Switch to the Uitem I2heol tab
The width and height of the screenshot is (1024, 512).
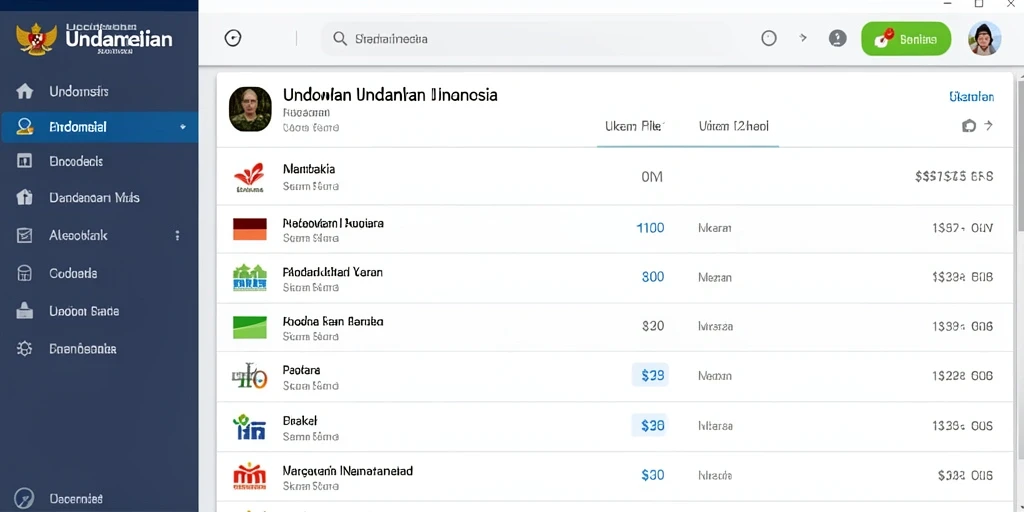(733, 125)
